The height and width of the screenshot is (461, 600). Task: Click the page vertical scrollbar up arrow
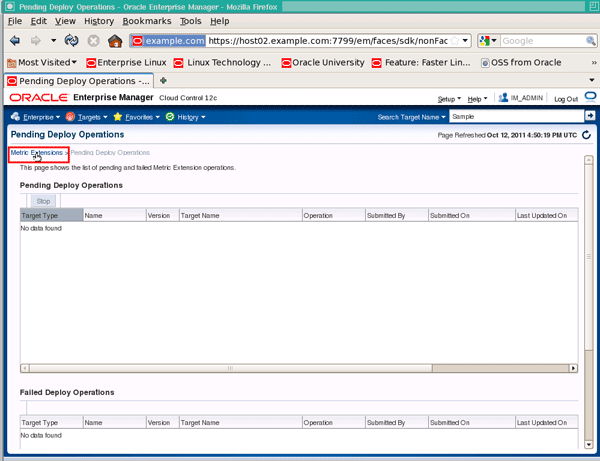589,160
